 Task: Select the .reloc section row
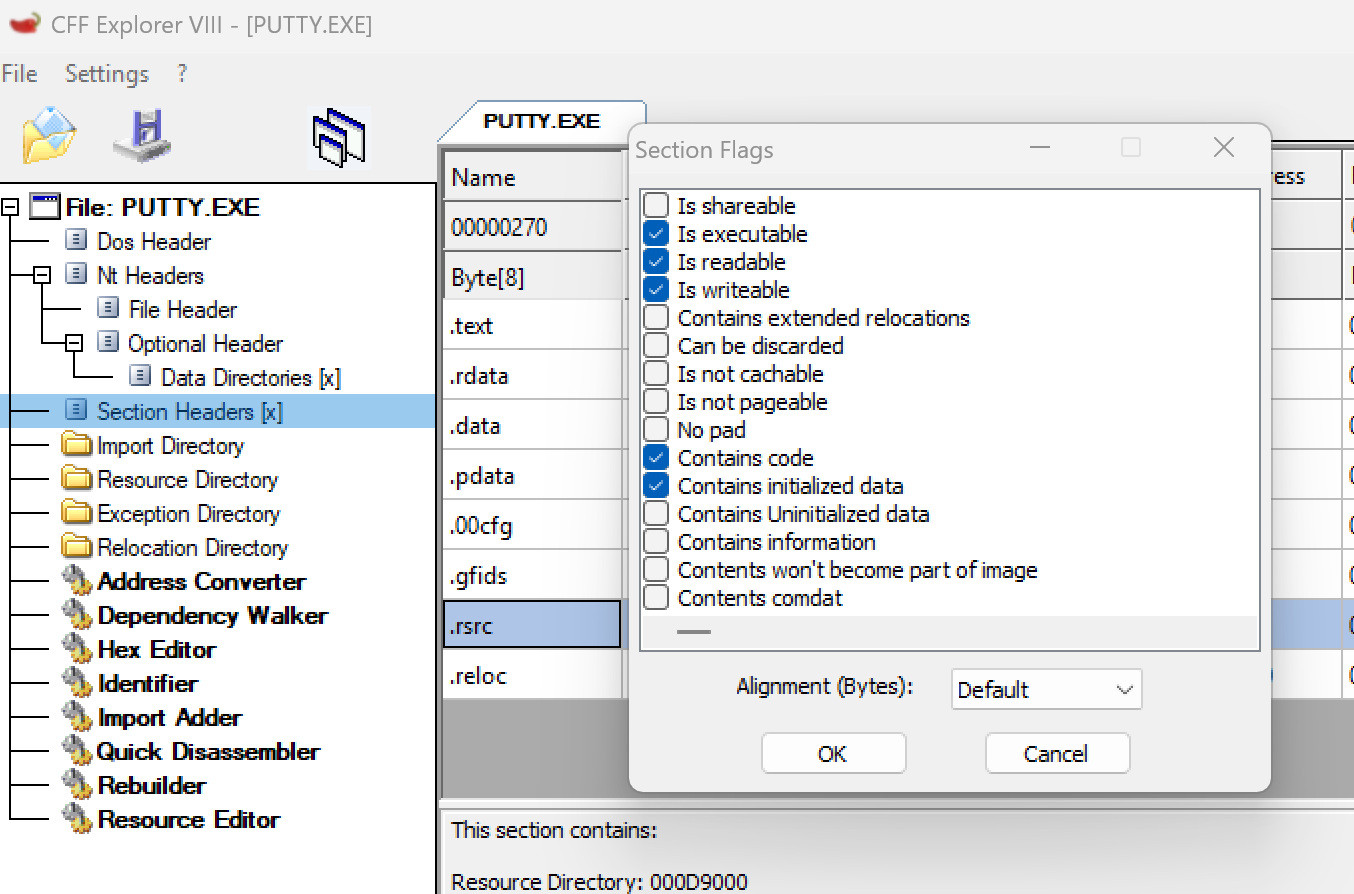(x=532, y=675)
